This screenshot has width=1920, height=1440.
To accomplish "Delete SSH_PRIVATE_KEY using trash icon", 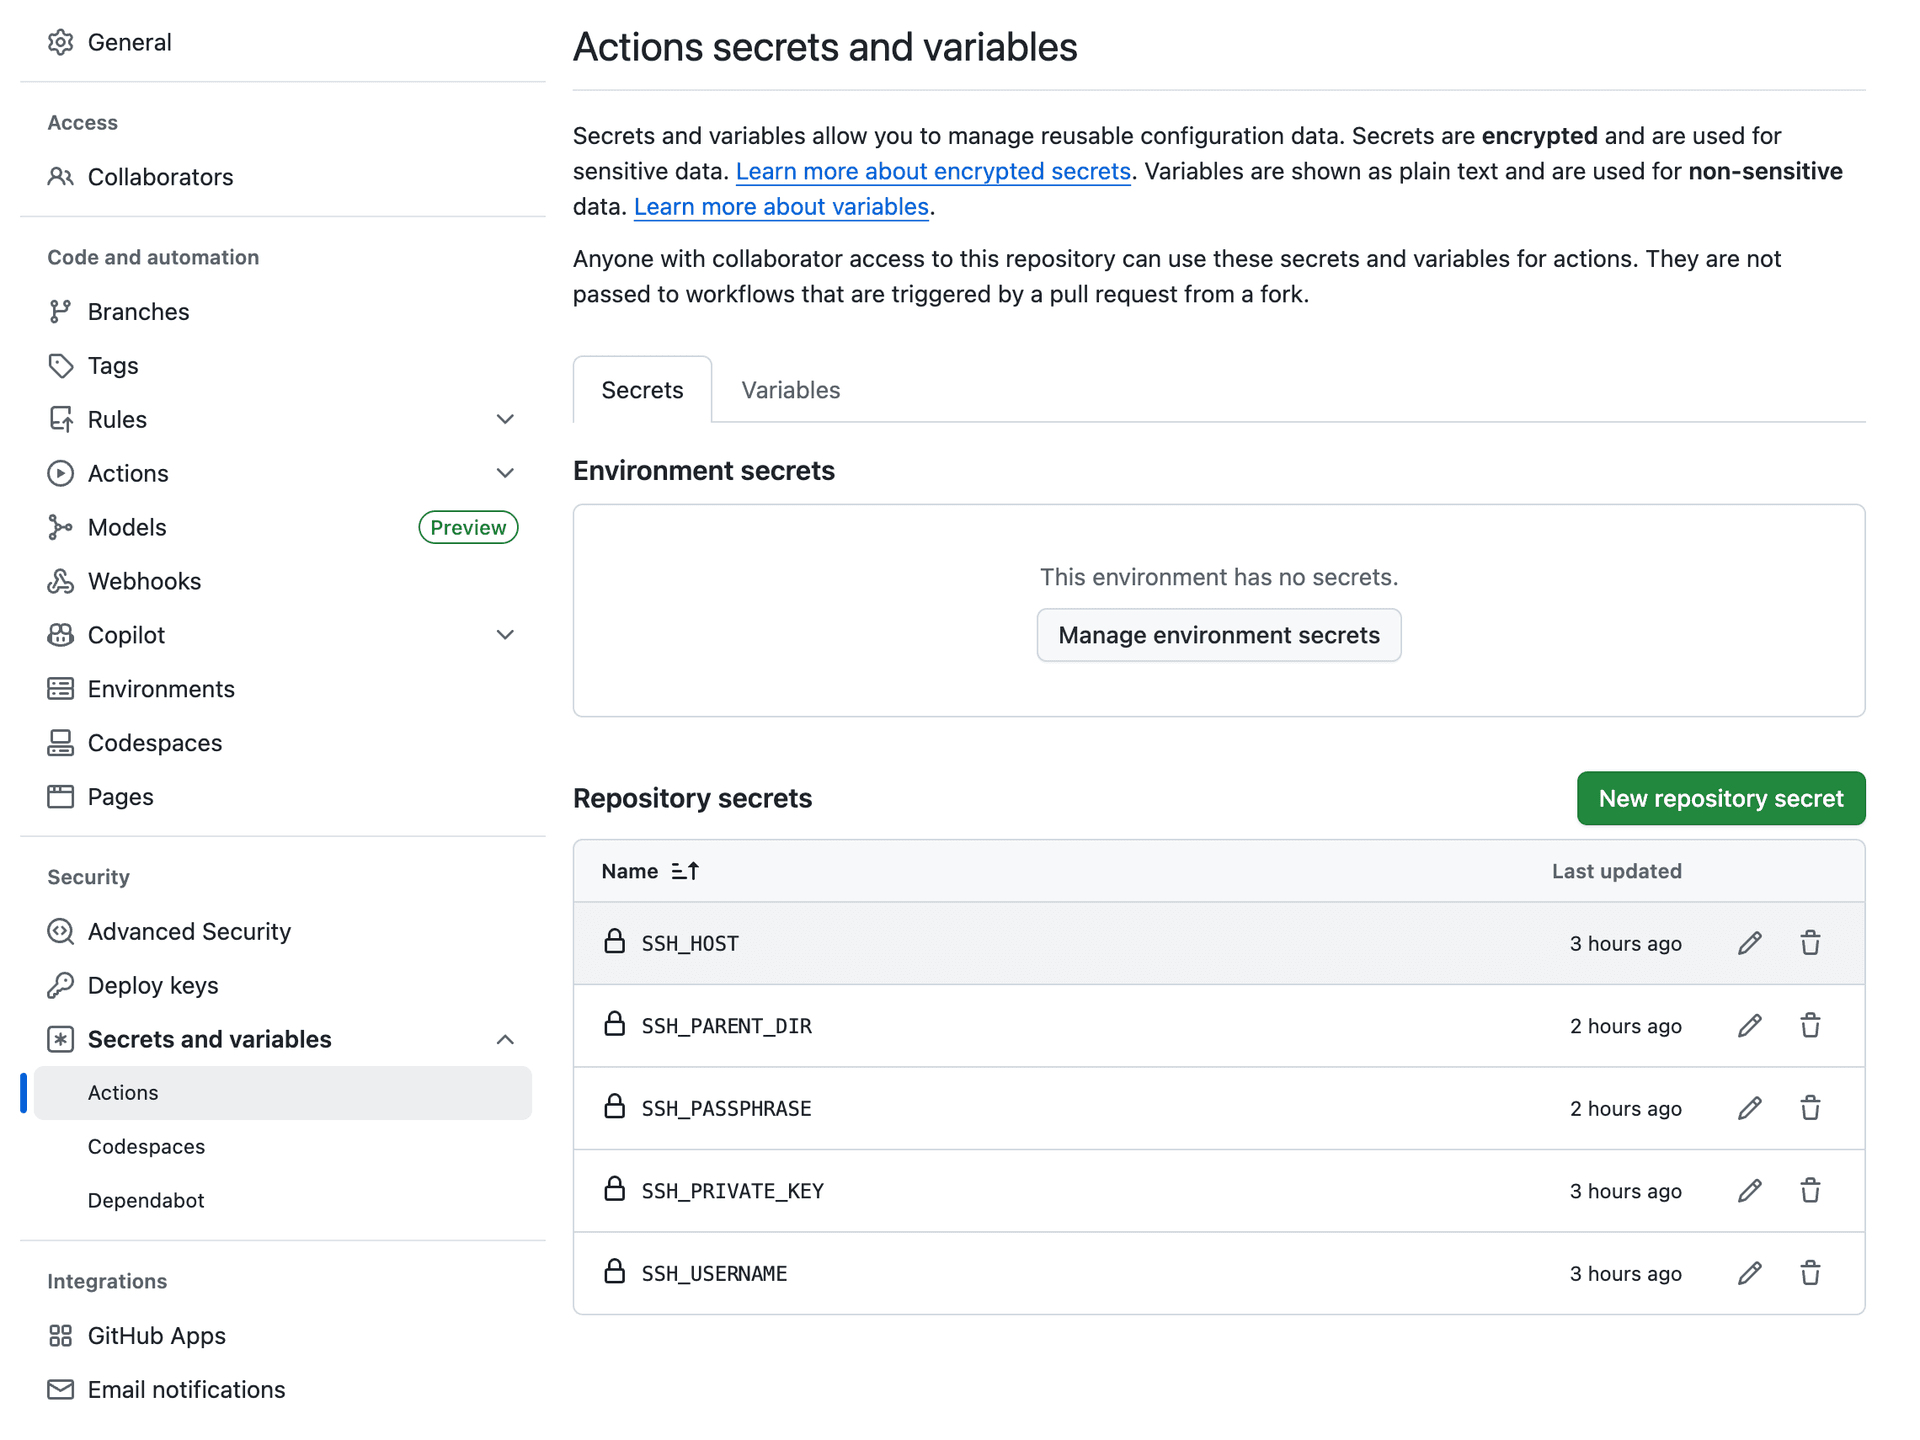I will [1810, 1190].
